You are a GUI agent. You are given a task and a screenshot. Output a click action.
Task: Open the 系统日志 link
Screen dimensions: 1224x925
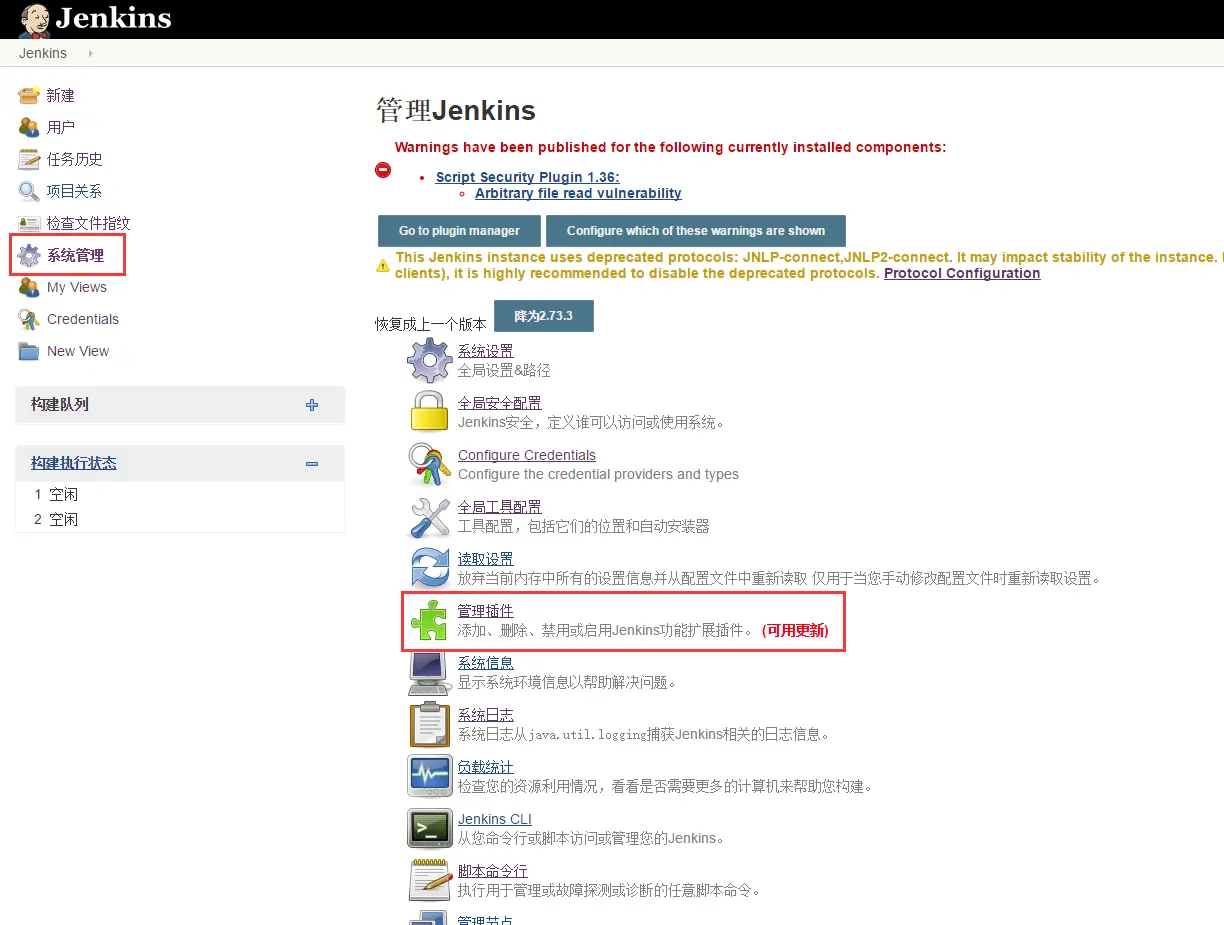486,715
